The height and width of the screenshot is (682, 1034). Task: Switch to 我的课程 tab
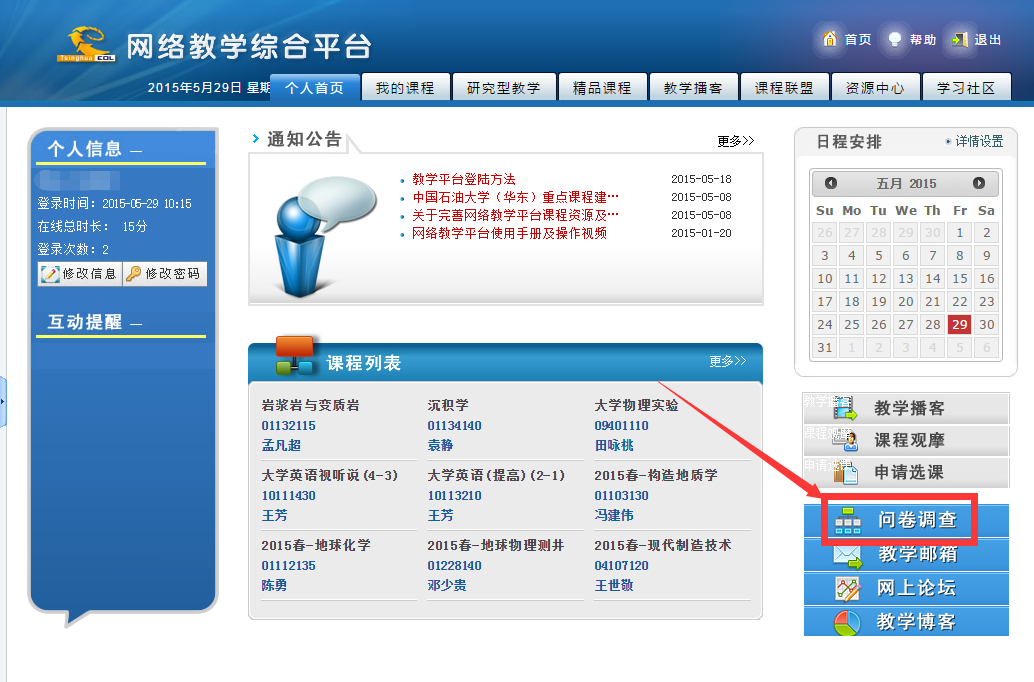405,88
